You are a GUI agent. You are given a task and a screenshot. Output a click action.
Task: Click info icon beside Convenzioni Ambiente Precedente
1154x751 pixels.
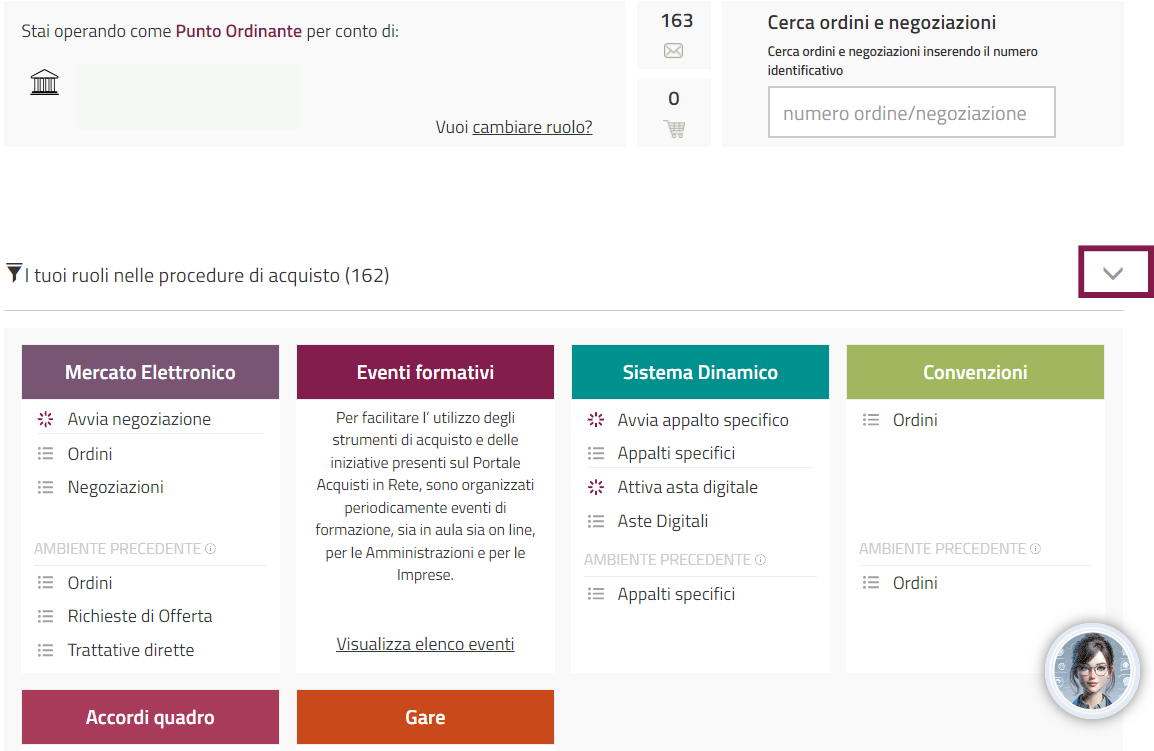coord(1036,549)
